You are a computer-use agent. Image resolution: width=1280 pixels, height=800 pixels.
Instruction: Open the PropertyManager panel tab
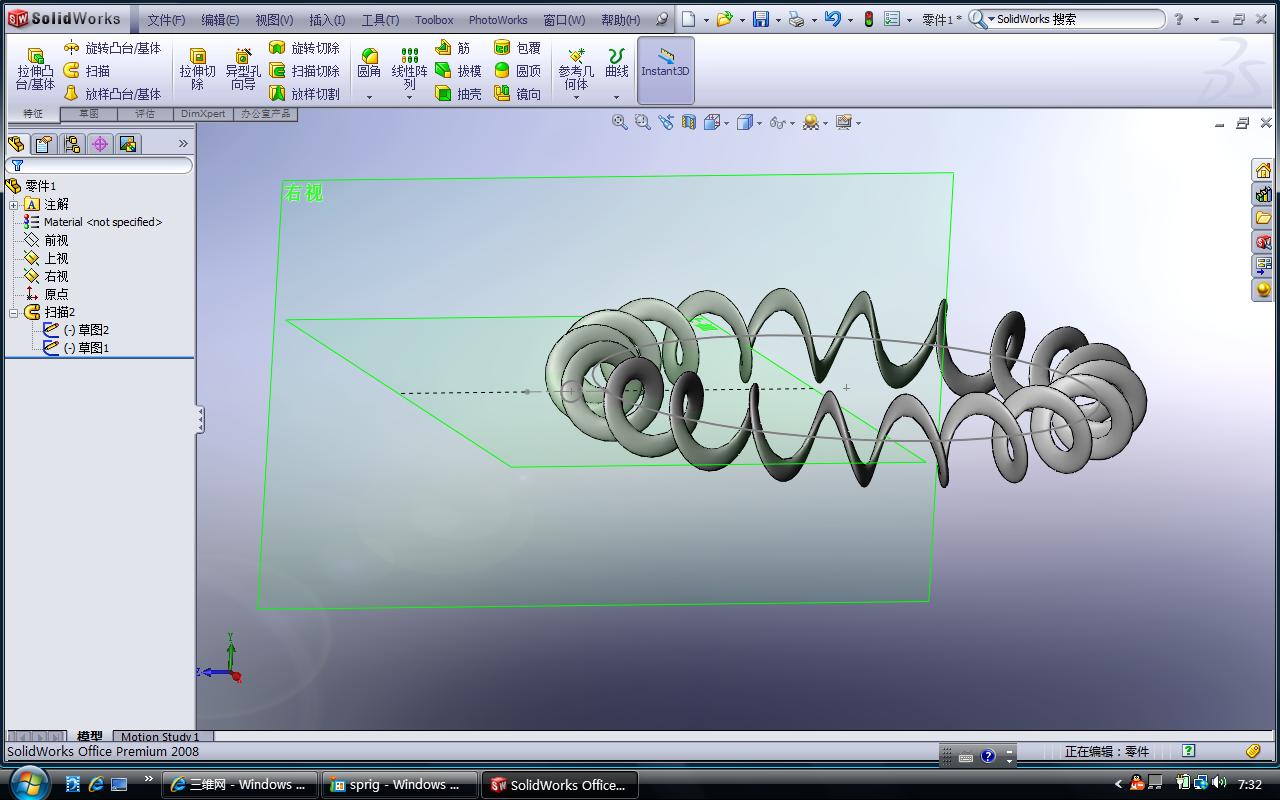tap(44, 144)
